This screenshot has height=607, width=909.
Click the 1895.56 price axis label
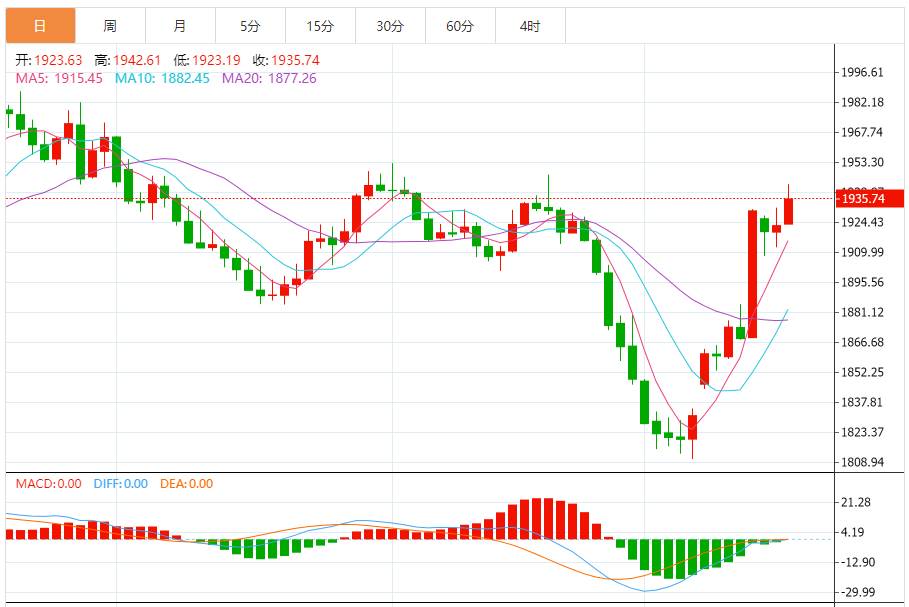tap(863, 282)
